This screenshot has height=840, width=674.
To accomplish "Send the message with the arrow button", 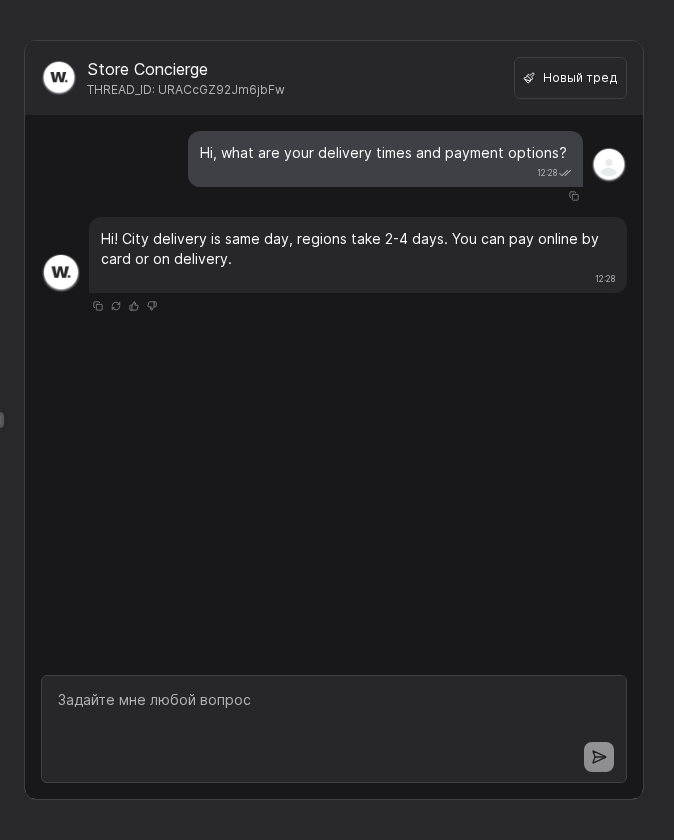I will coord(599,757).
